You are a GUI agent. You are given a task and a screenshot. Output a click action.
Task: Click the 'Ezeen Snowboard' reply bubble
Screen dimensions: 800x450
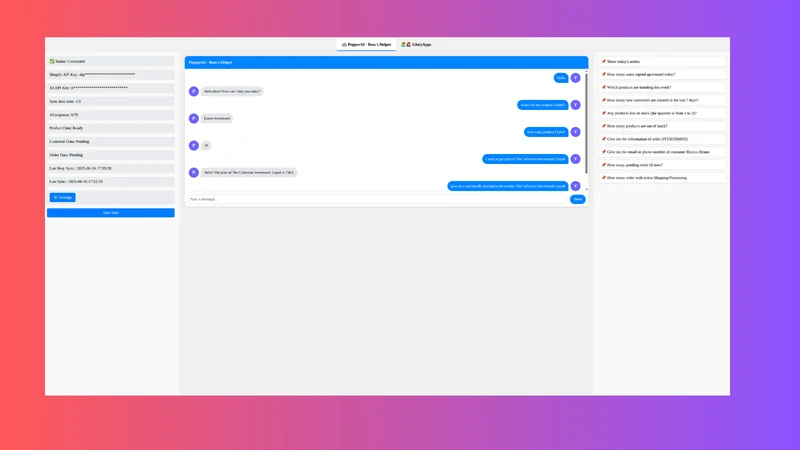(x=217, y=118)
